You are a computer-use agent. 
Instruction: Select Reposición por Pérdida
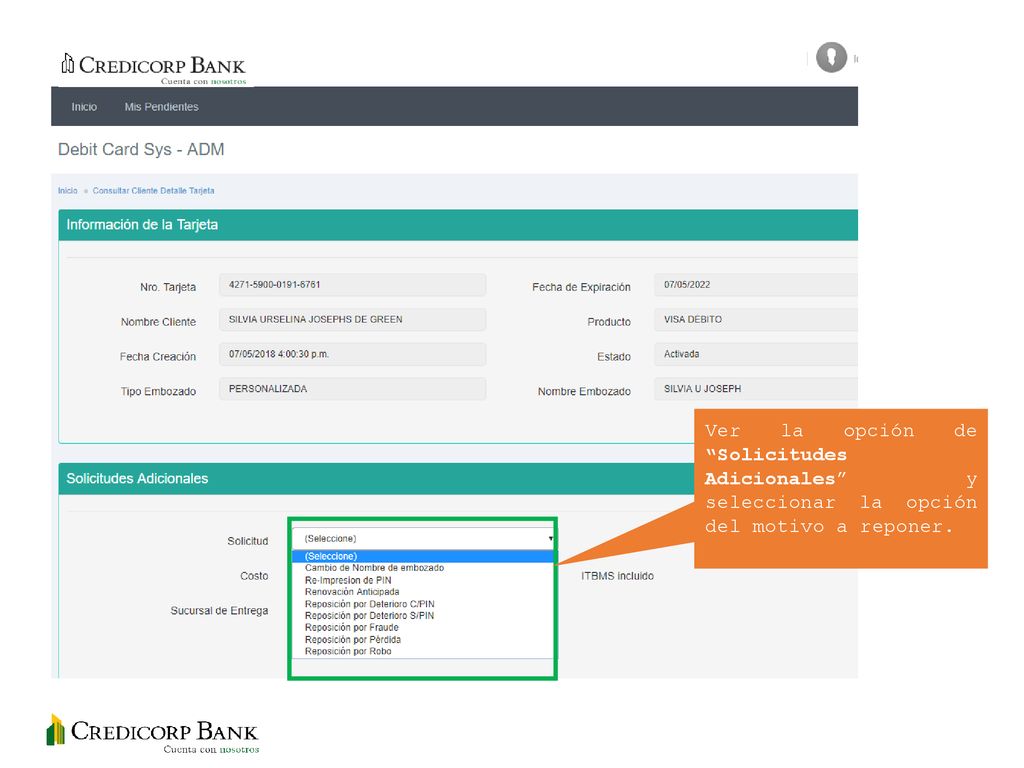pyautogui.click(x=353, y=639)
